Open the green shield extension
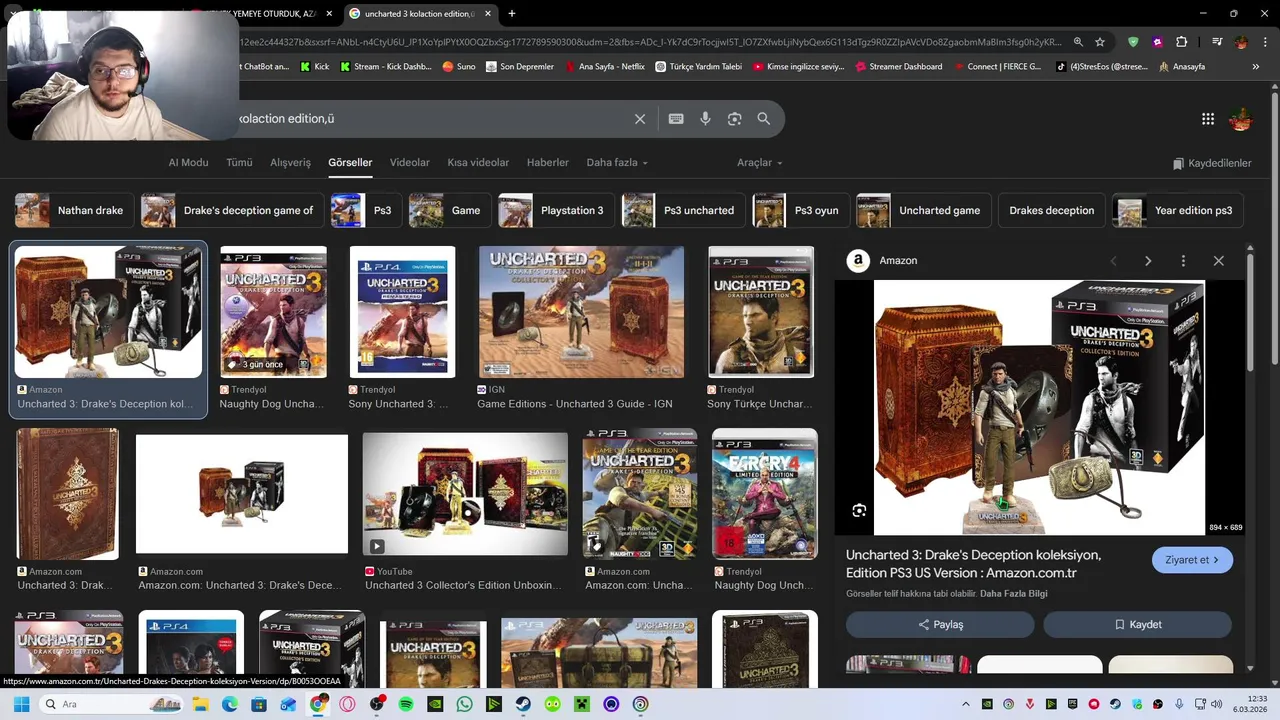Image resolution: width=1280 pixels, height=720 pixels. 1133,42
